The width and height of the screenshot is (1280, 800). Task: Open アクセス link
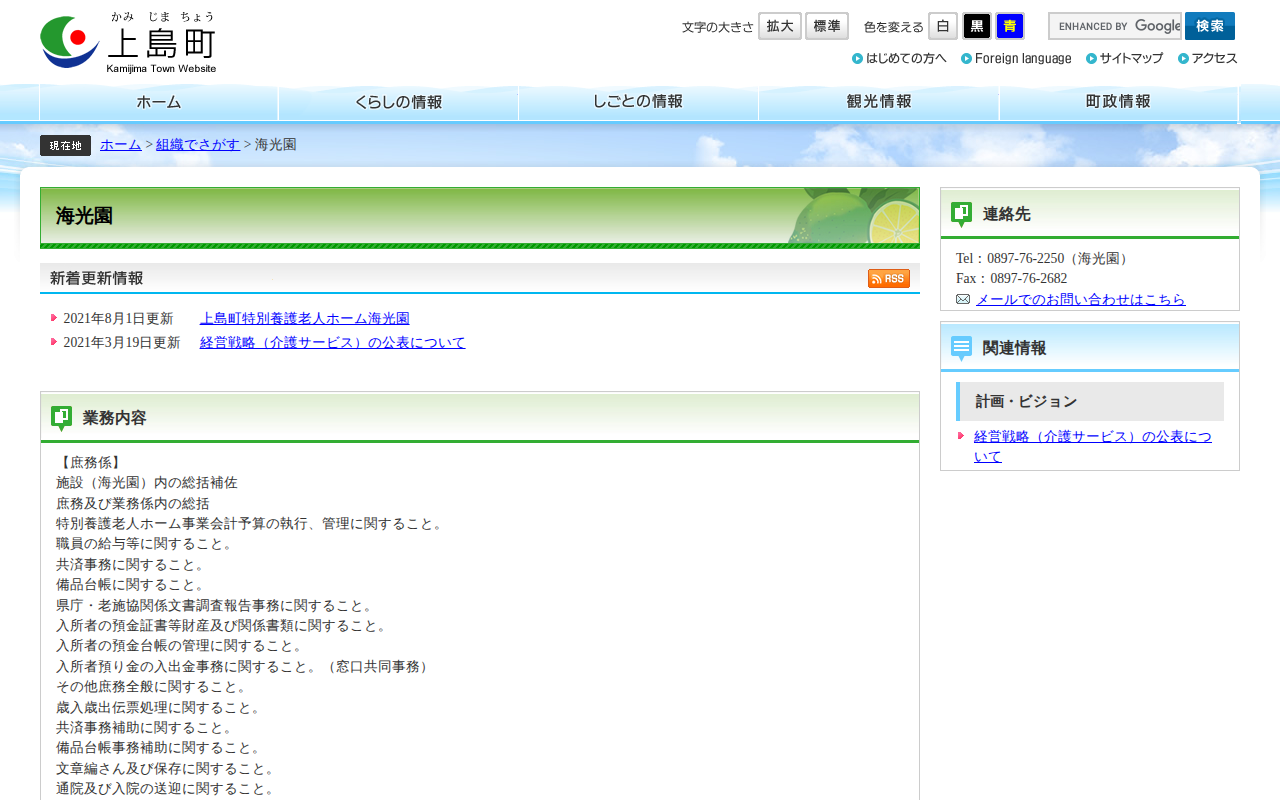[x=1207, y=58]
